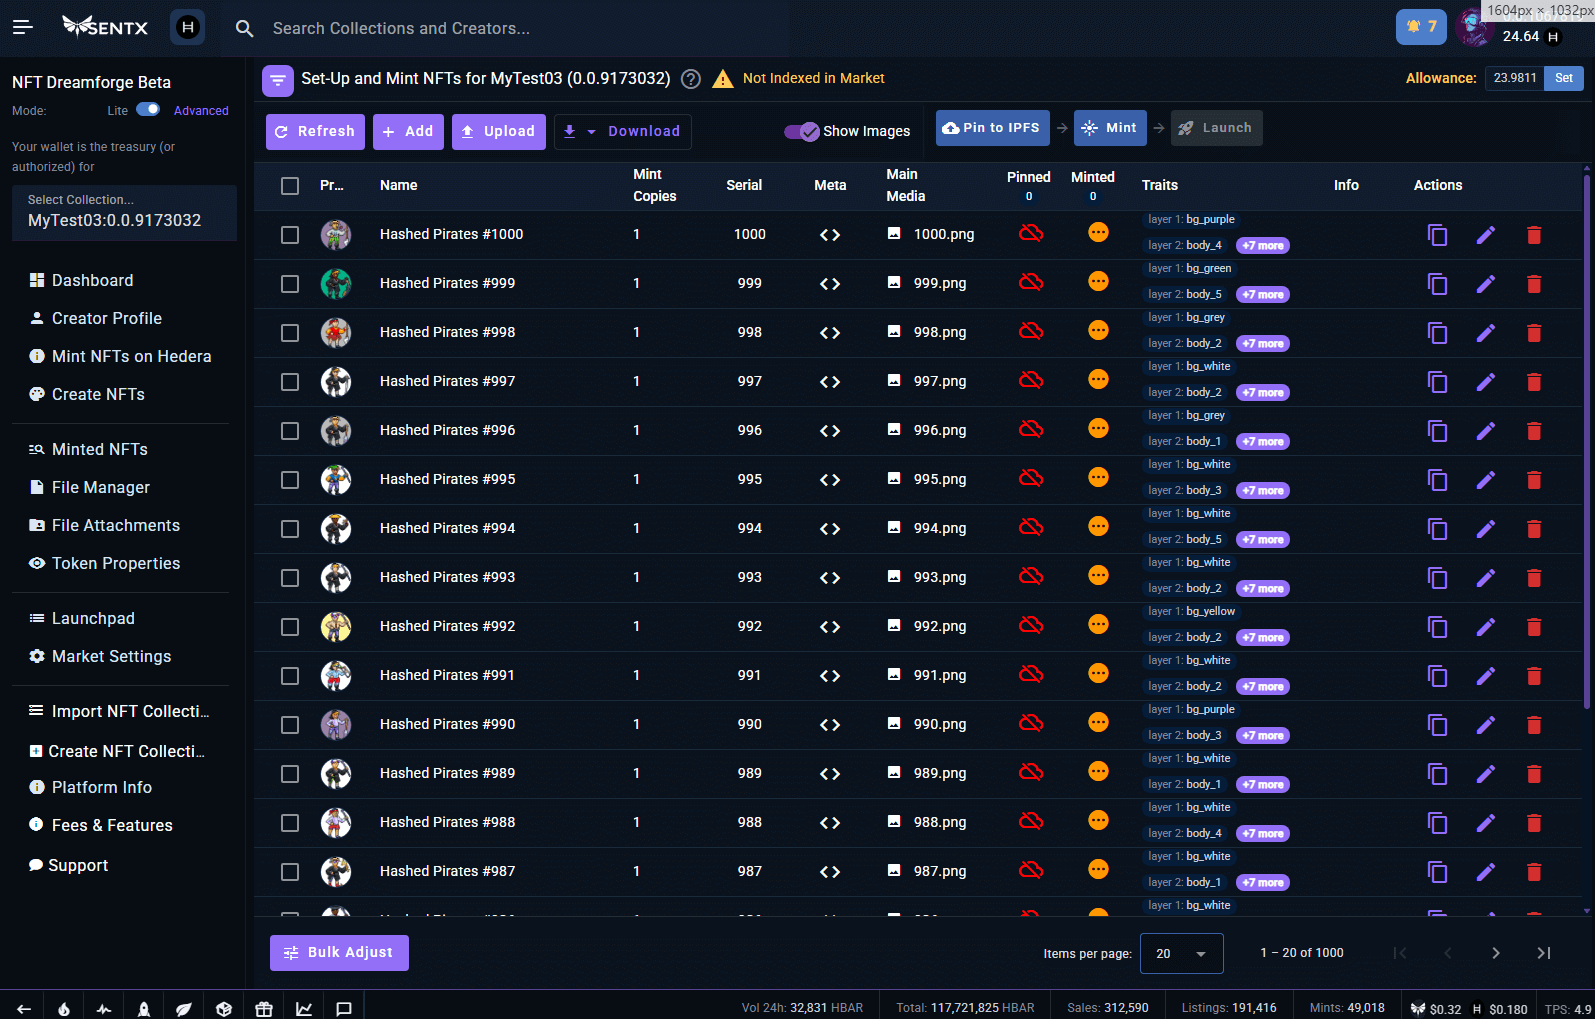This screenshot has height=1019, width=1595.
Task: Duplicate Hashed Pirates #996 with copy icon
Action: tap(1437, 431)
